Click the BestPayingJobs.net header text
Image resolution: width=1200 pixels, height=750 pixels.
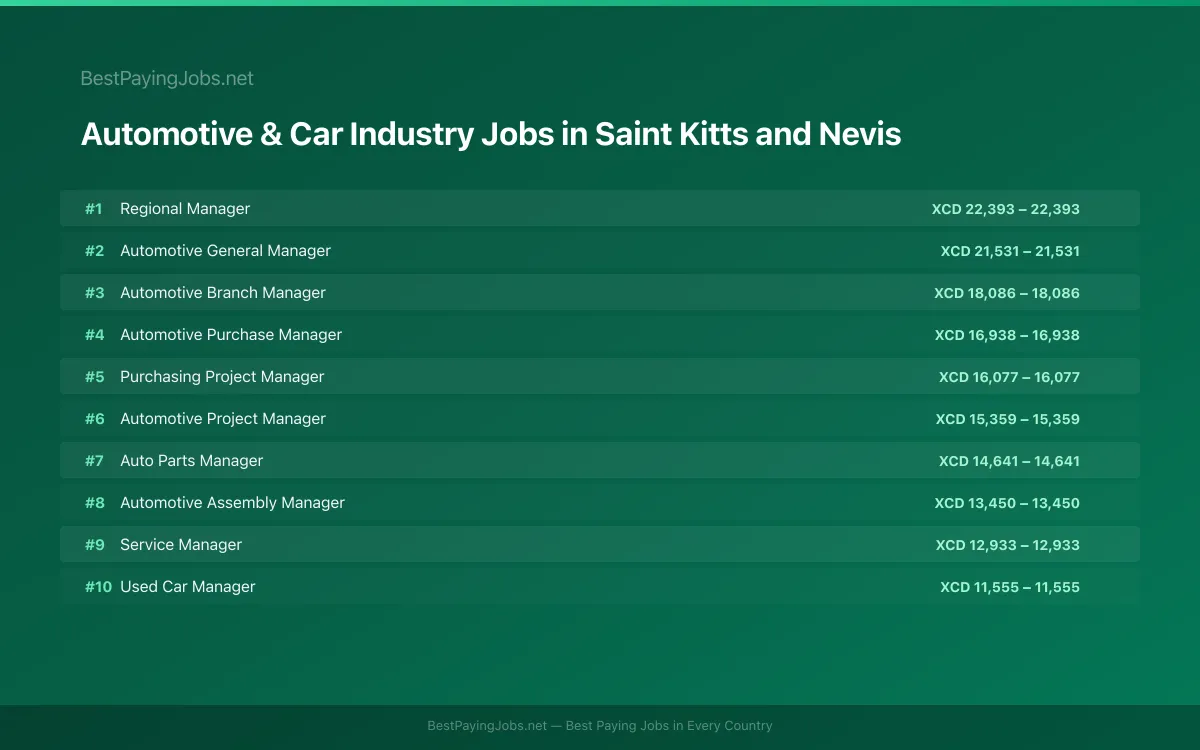167,78
